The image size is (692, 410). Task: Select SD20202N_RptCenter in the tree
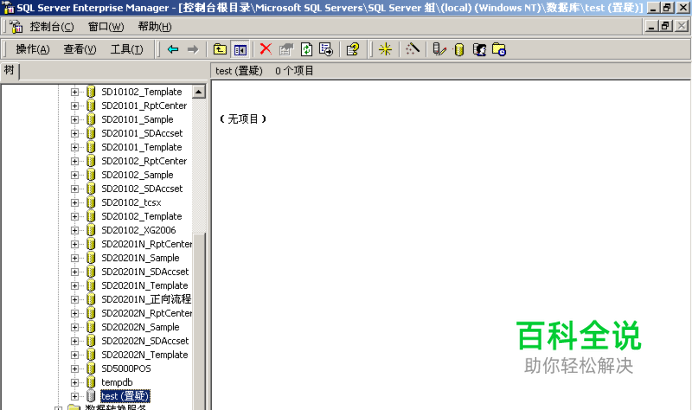coord(147,313)
